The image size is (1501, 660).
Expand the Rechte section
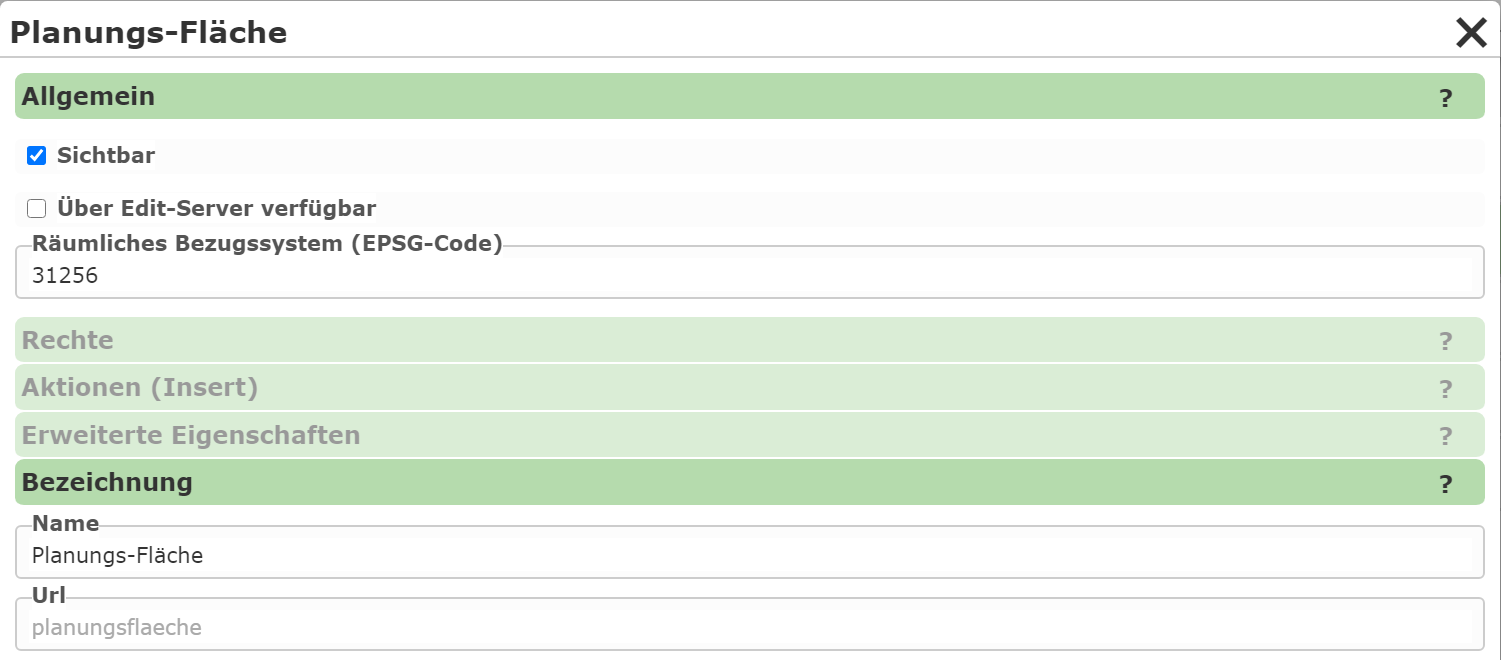[x=750, y=340]
